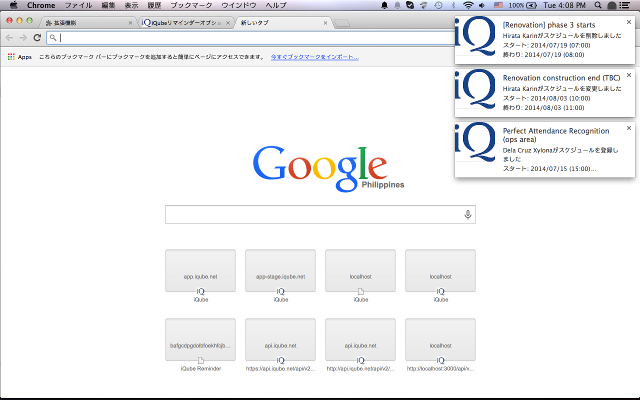Click the battery status indicator
Image resolution: width=640 pixels, height=400 pixels.
coord(522,5)
